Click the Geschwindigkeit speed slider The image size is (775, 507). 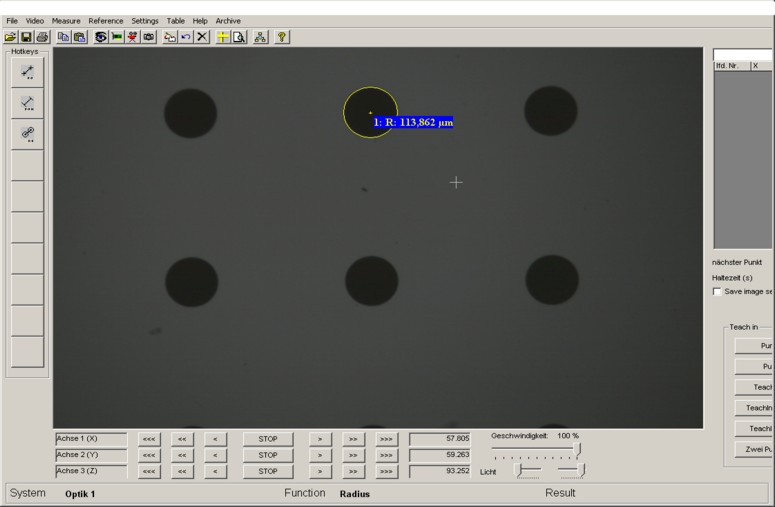tap(577, 449)
